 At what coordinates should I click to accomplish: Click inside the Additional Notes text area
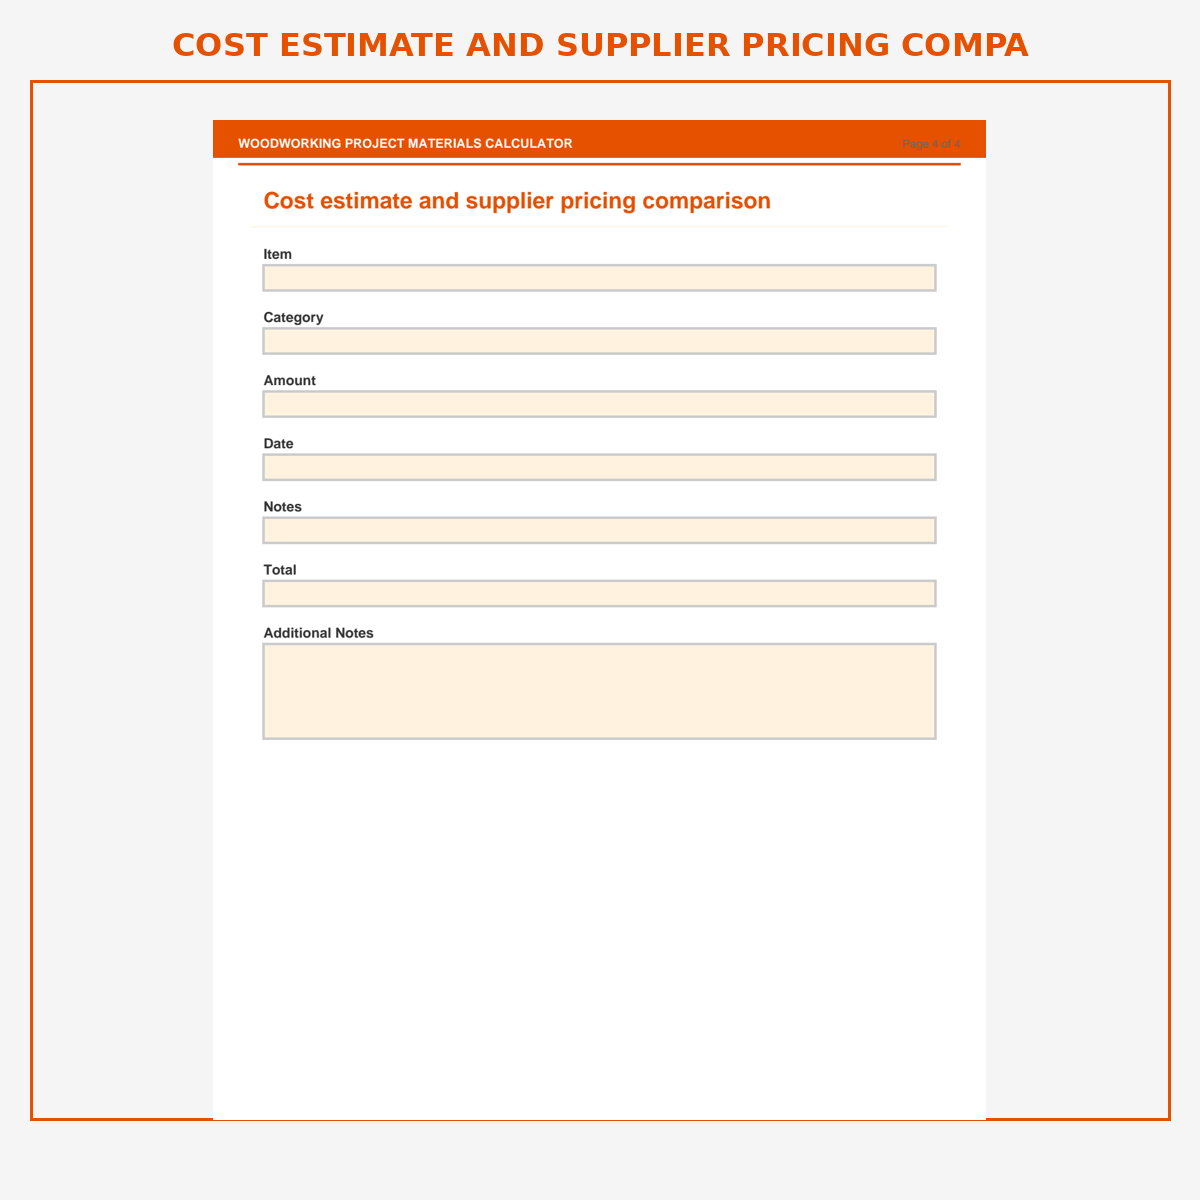pyautogui.click(x=599, y=691)
